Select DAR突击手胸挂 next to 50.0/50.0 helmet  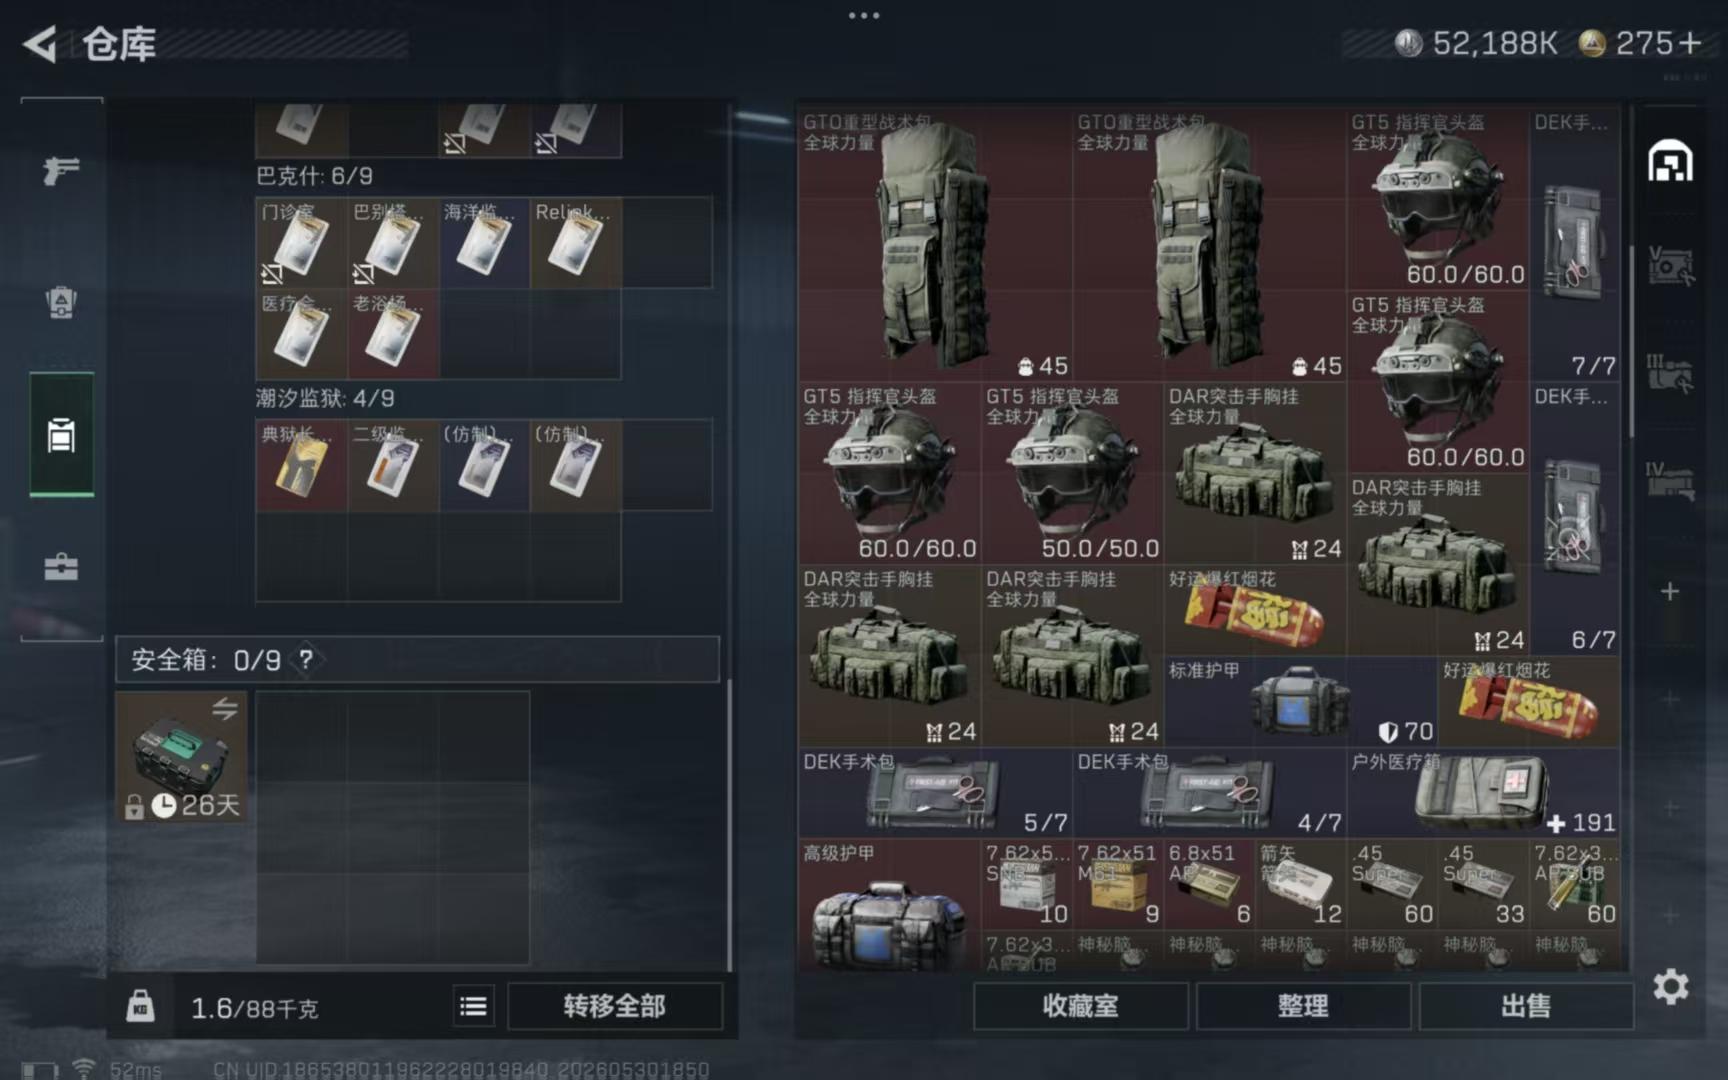tap(1255, 473)
